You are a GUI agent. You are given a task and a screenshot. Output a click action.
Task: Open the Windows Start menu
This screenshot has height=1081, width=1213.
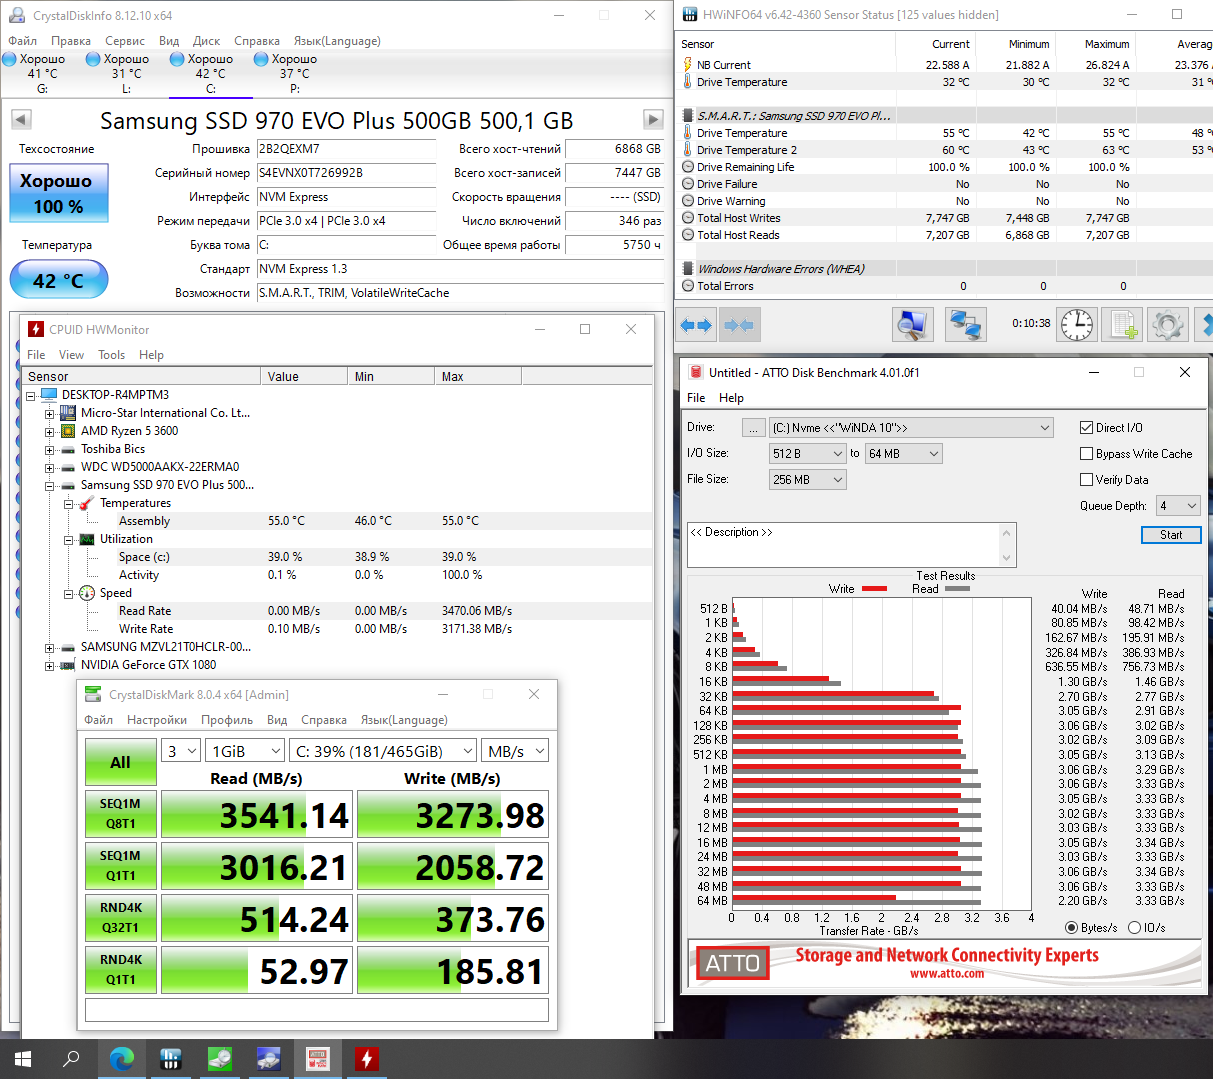point(24,1058)
